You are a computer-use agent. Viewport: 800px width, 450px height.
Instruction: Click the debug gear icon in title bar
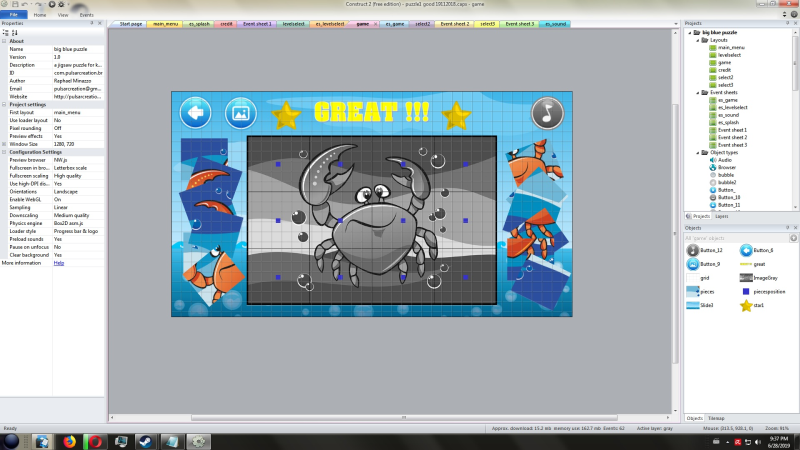click(x=61, y=4)
